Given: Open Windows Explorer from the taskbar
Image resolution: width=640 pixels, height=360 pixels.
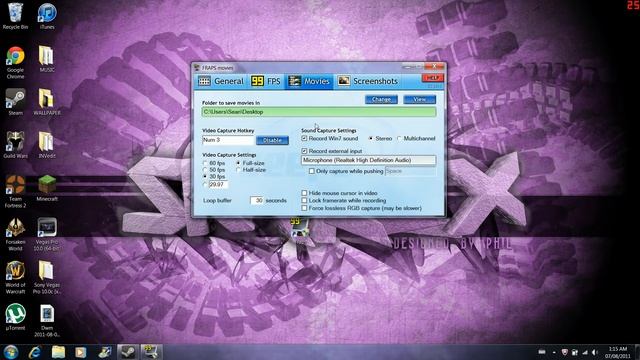Looking at the screenshot, I should point(58,352).
